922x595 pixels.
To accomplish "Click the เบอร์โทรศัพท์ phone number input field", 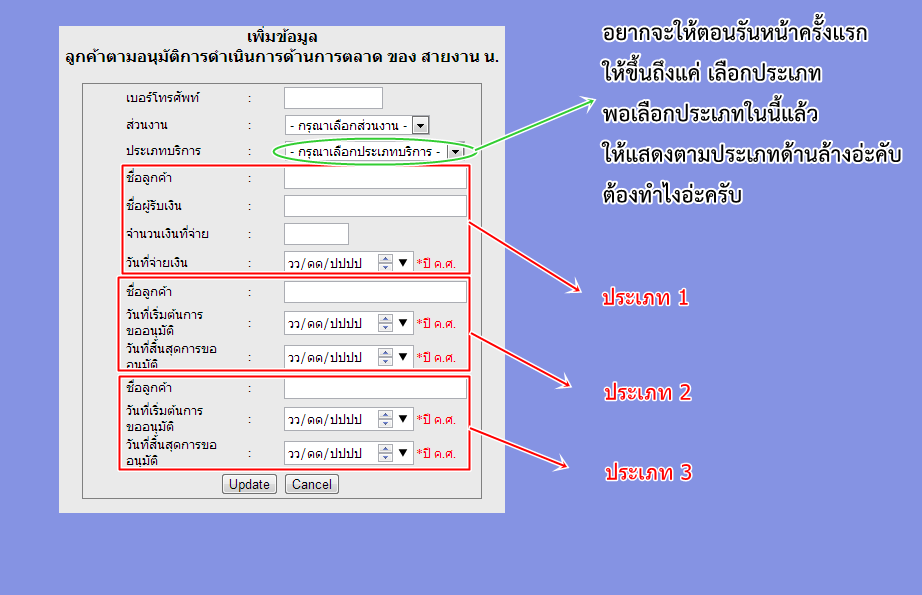I will pyautogui.click(x=333, y=98).
